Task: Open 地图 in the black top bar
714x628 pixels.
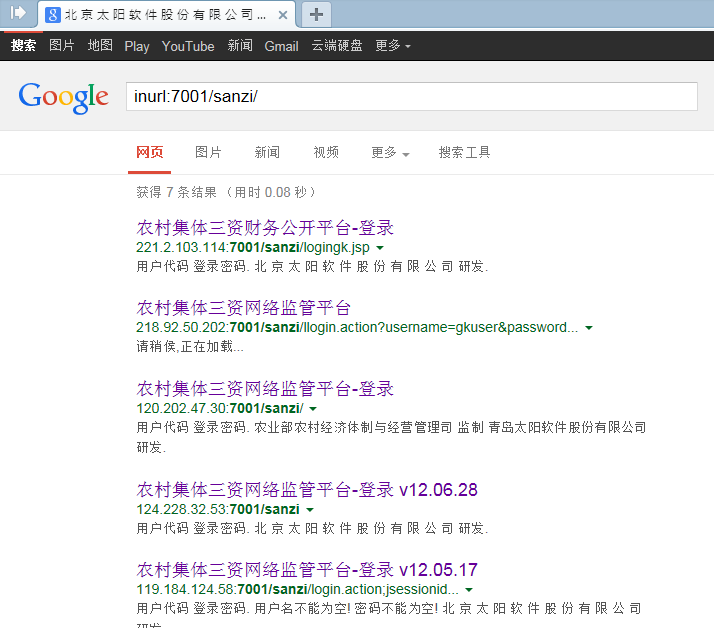Action: 100,46
